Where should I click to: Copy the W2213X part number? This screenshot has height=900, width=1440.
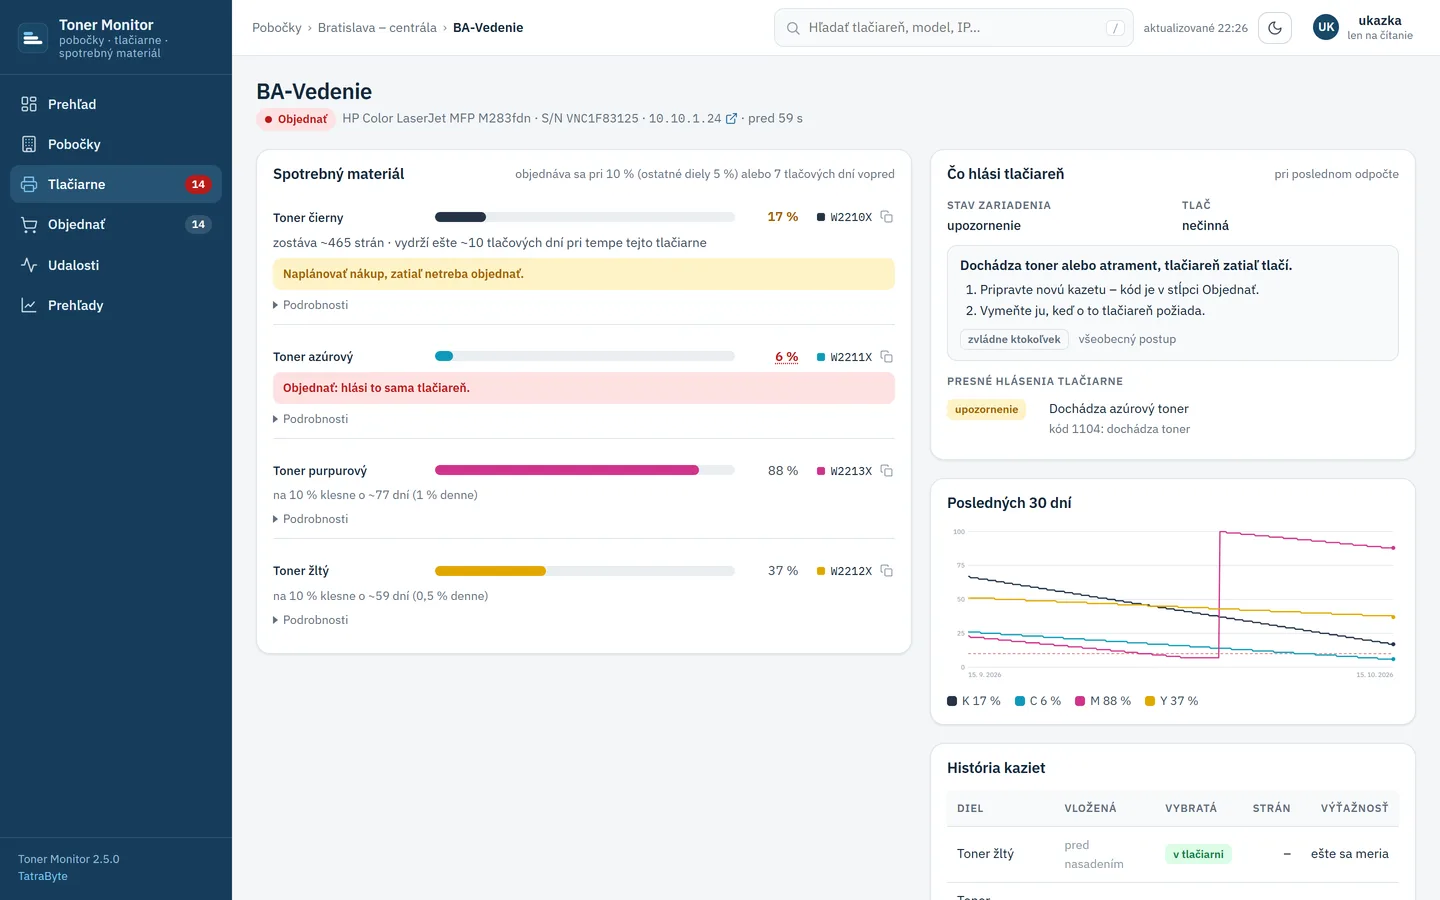coord(886,471)
